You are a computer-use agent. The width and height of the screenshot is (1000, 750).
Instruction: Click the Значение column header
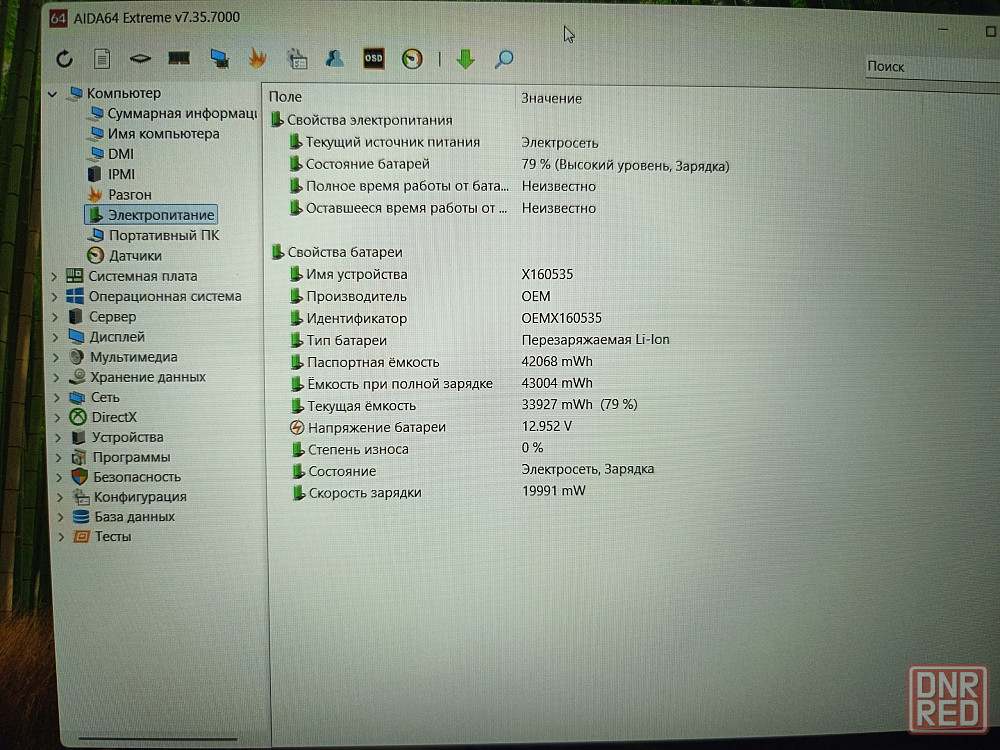click(x=551, y=98)
